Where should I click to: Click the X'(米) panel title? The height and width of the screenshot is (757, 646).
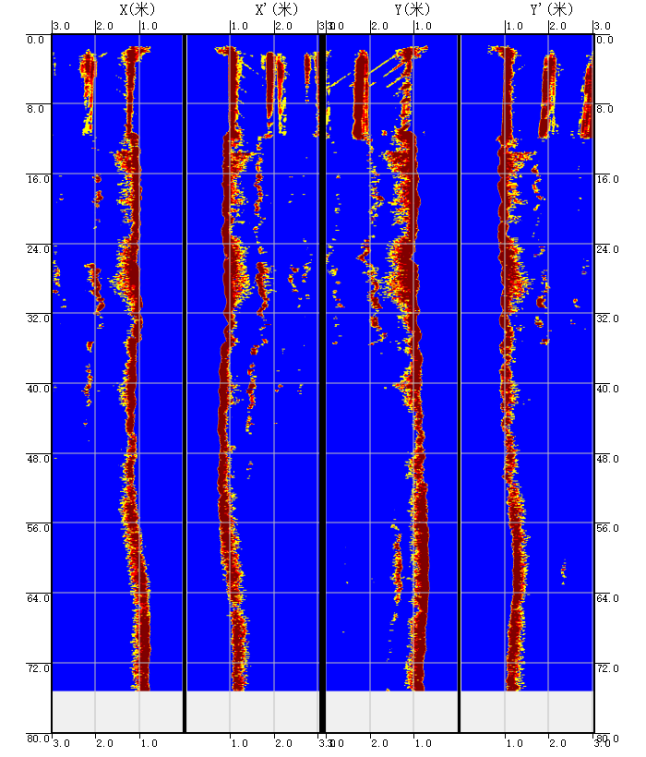pos(277,9)
